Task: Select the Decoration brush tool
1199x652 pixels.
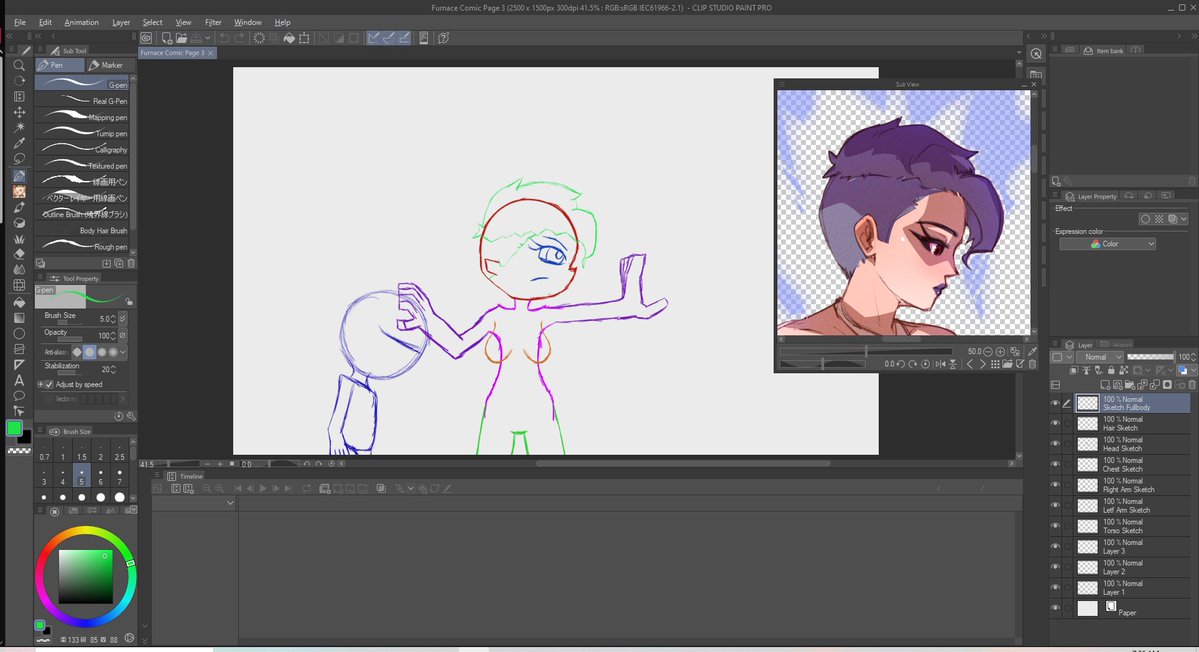Action: [x=19, y=239]
